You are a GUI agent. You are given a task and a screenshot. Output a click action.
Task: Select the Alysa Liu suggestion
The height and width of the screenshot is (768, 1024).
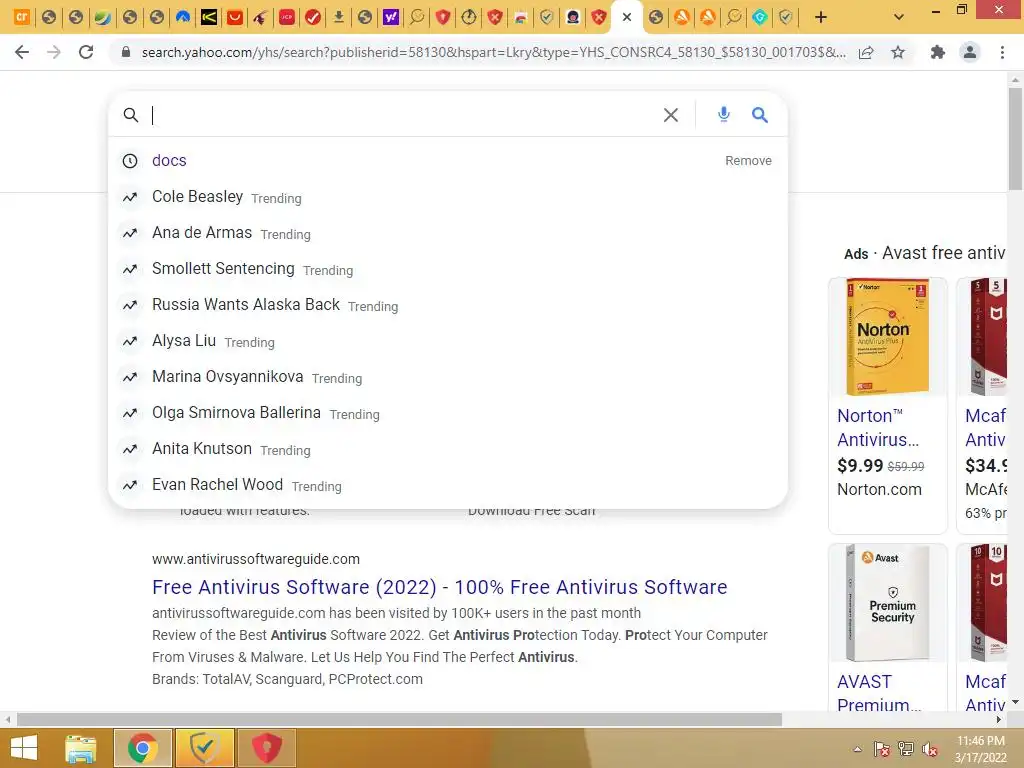[448, 341]
